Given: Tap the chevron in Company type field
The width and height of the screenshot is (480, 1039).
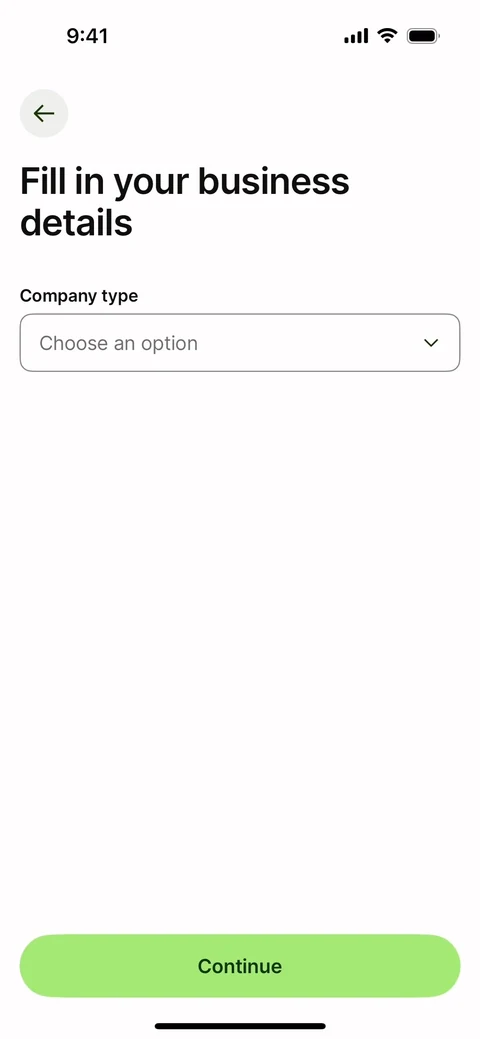Looking at the screenshot, I should pos(431,343).
